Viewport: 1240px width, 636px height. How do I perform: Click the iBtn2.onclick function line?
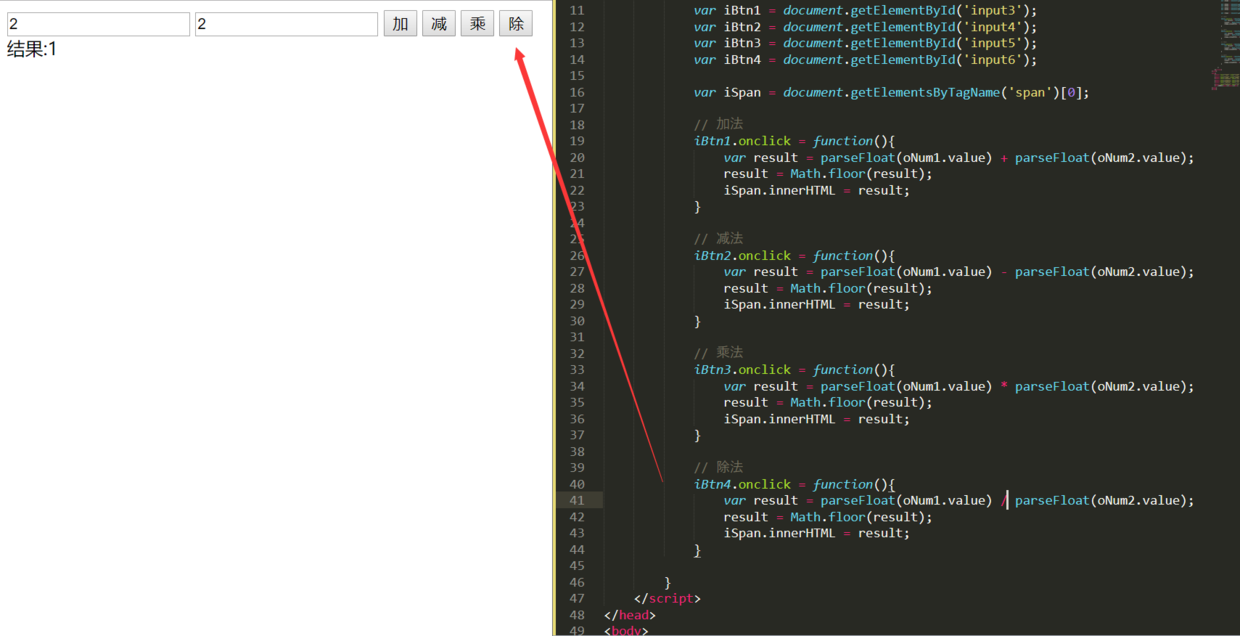tap(794, 255)
